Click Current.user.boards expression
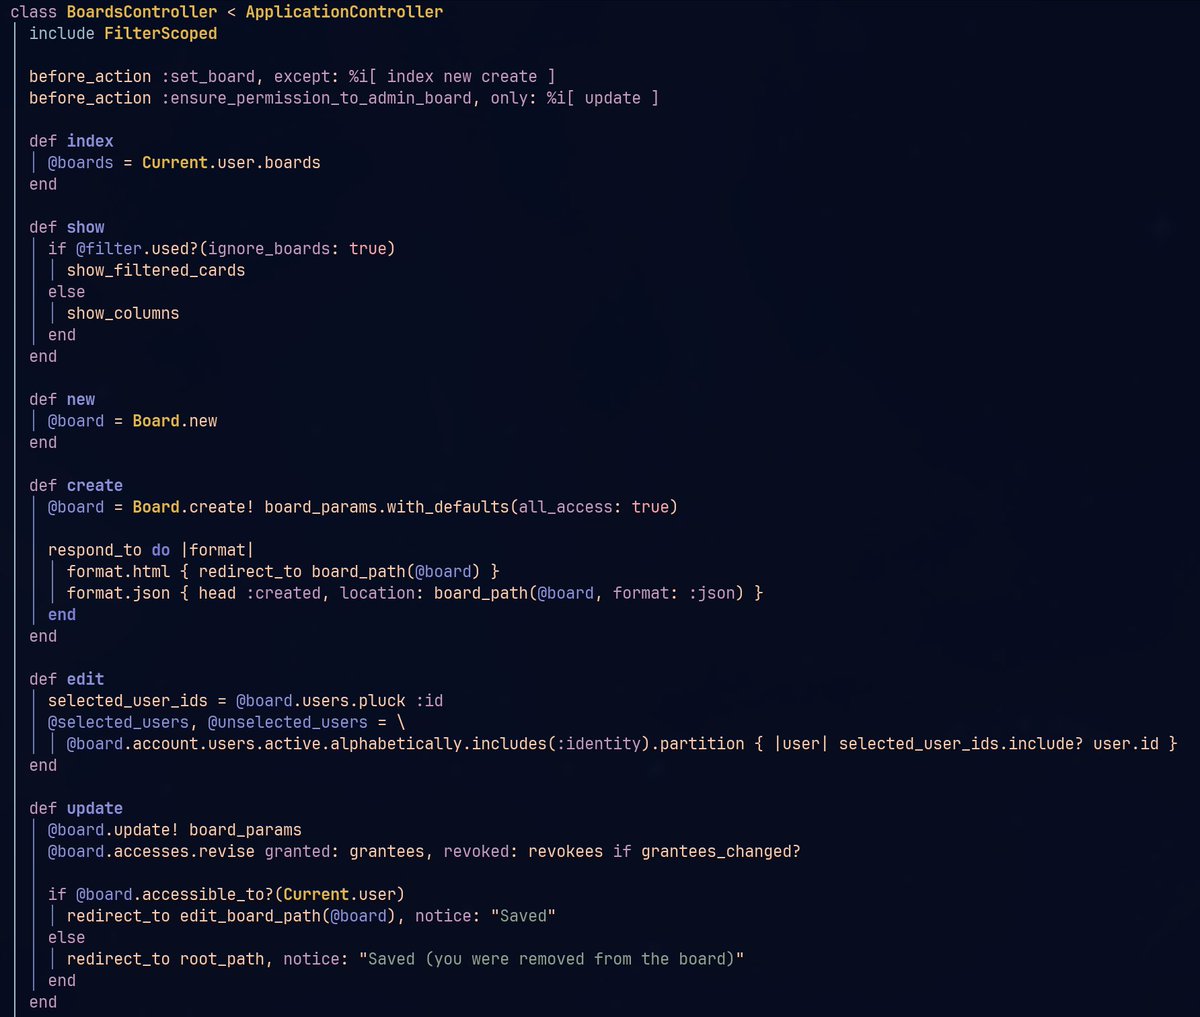The image size is (1200, 1017). pyautogui.click(x=231, y=162)
